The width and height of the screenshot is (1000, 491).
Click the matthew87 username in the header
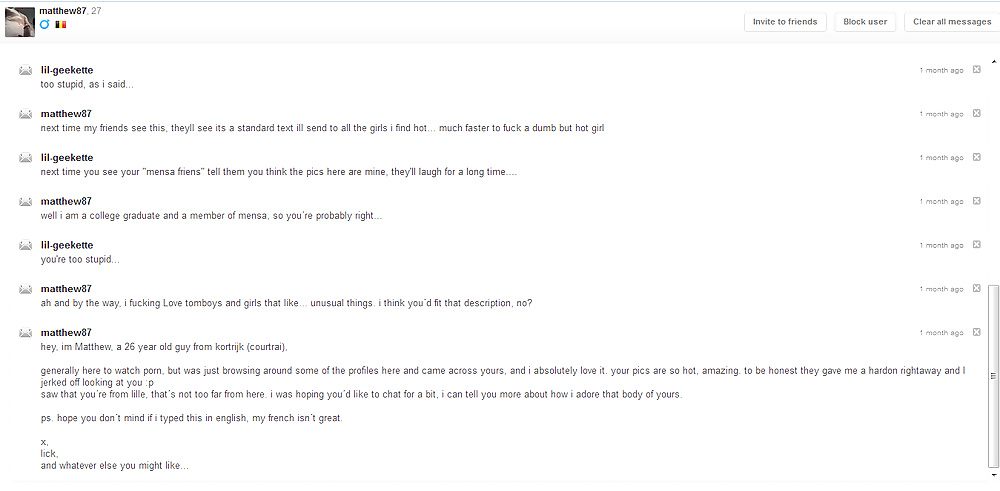pos(63,10)
